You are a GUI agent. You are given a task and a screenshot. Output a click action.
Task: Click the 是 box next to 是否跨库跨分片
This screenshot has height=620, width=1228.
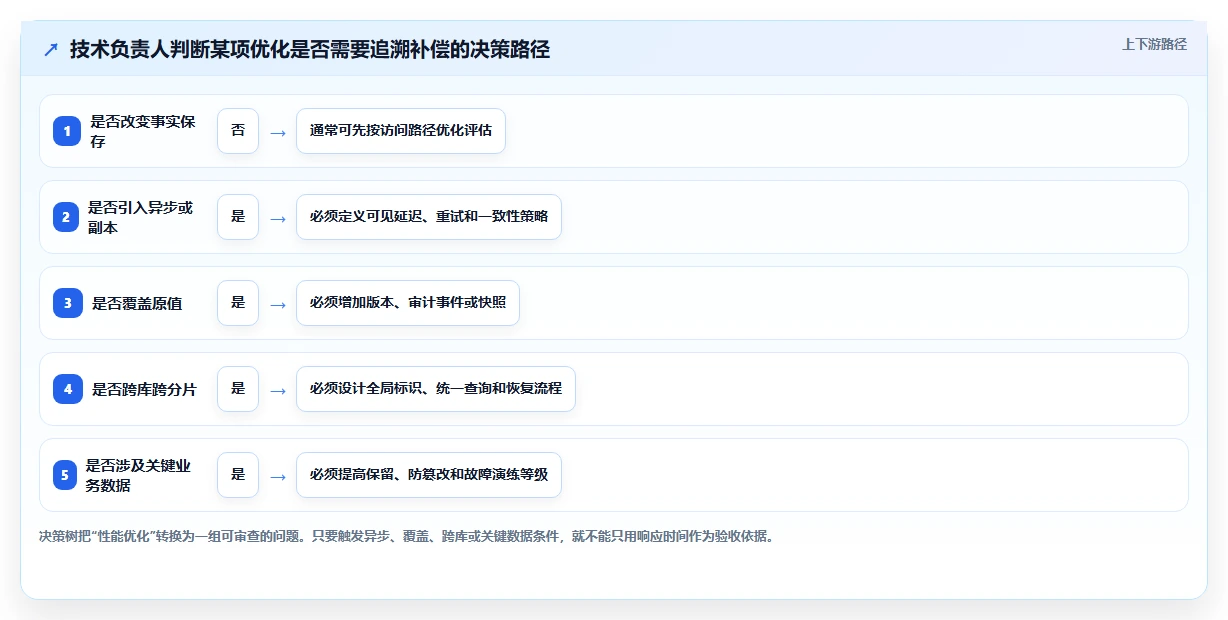(x=238, y=389)
